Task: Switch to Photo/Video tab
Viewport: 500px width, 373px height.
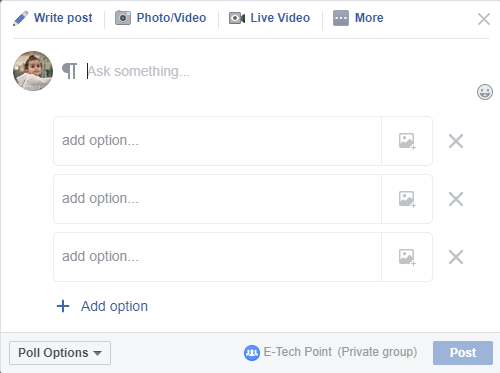Action: click(x=171, y=18)
